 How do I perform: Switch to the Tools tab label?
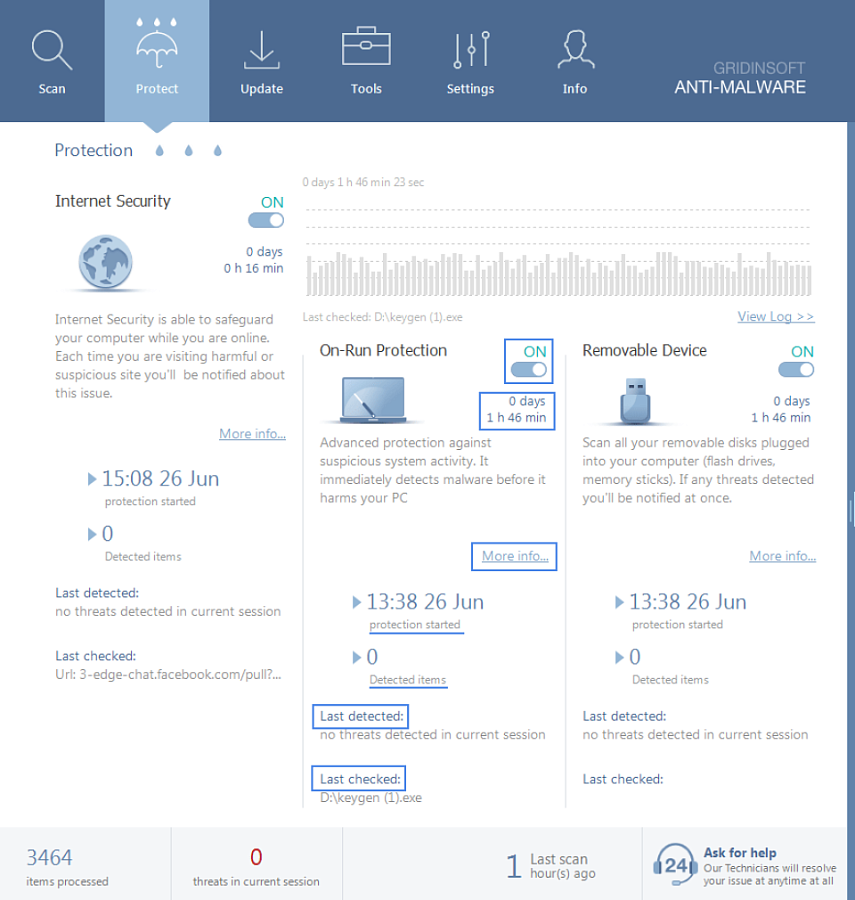366,89
